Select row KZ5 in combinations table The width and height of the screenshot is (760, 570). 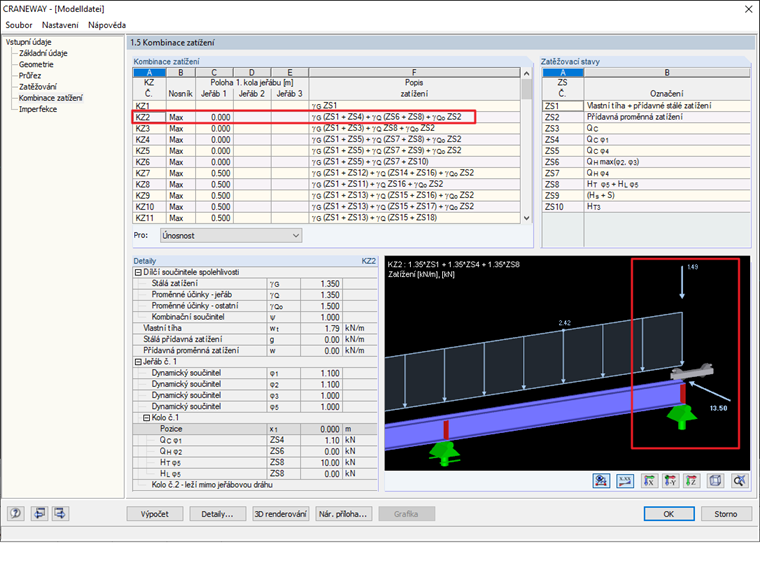pyautogui.click(x=327, y=151)
